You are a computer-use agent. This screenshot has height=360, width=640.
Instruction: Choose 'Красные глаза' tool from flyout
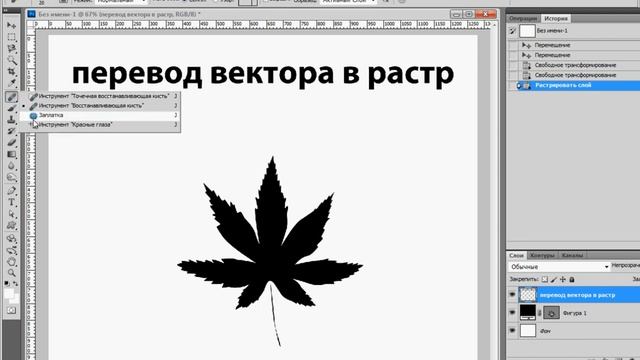[x=100, y=125]
